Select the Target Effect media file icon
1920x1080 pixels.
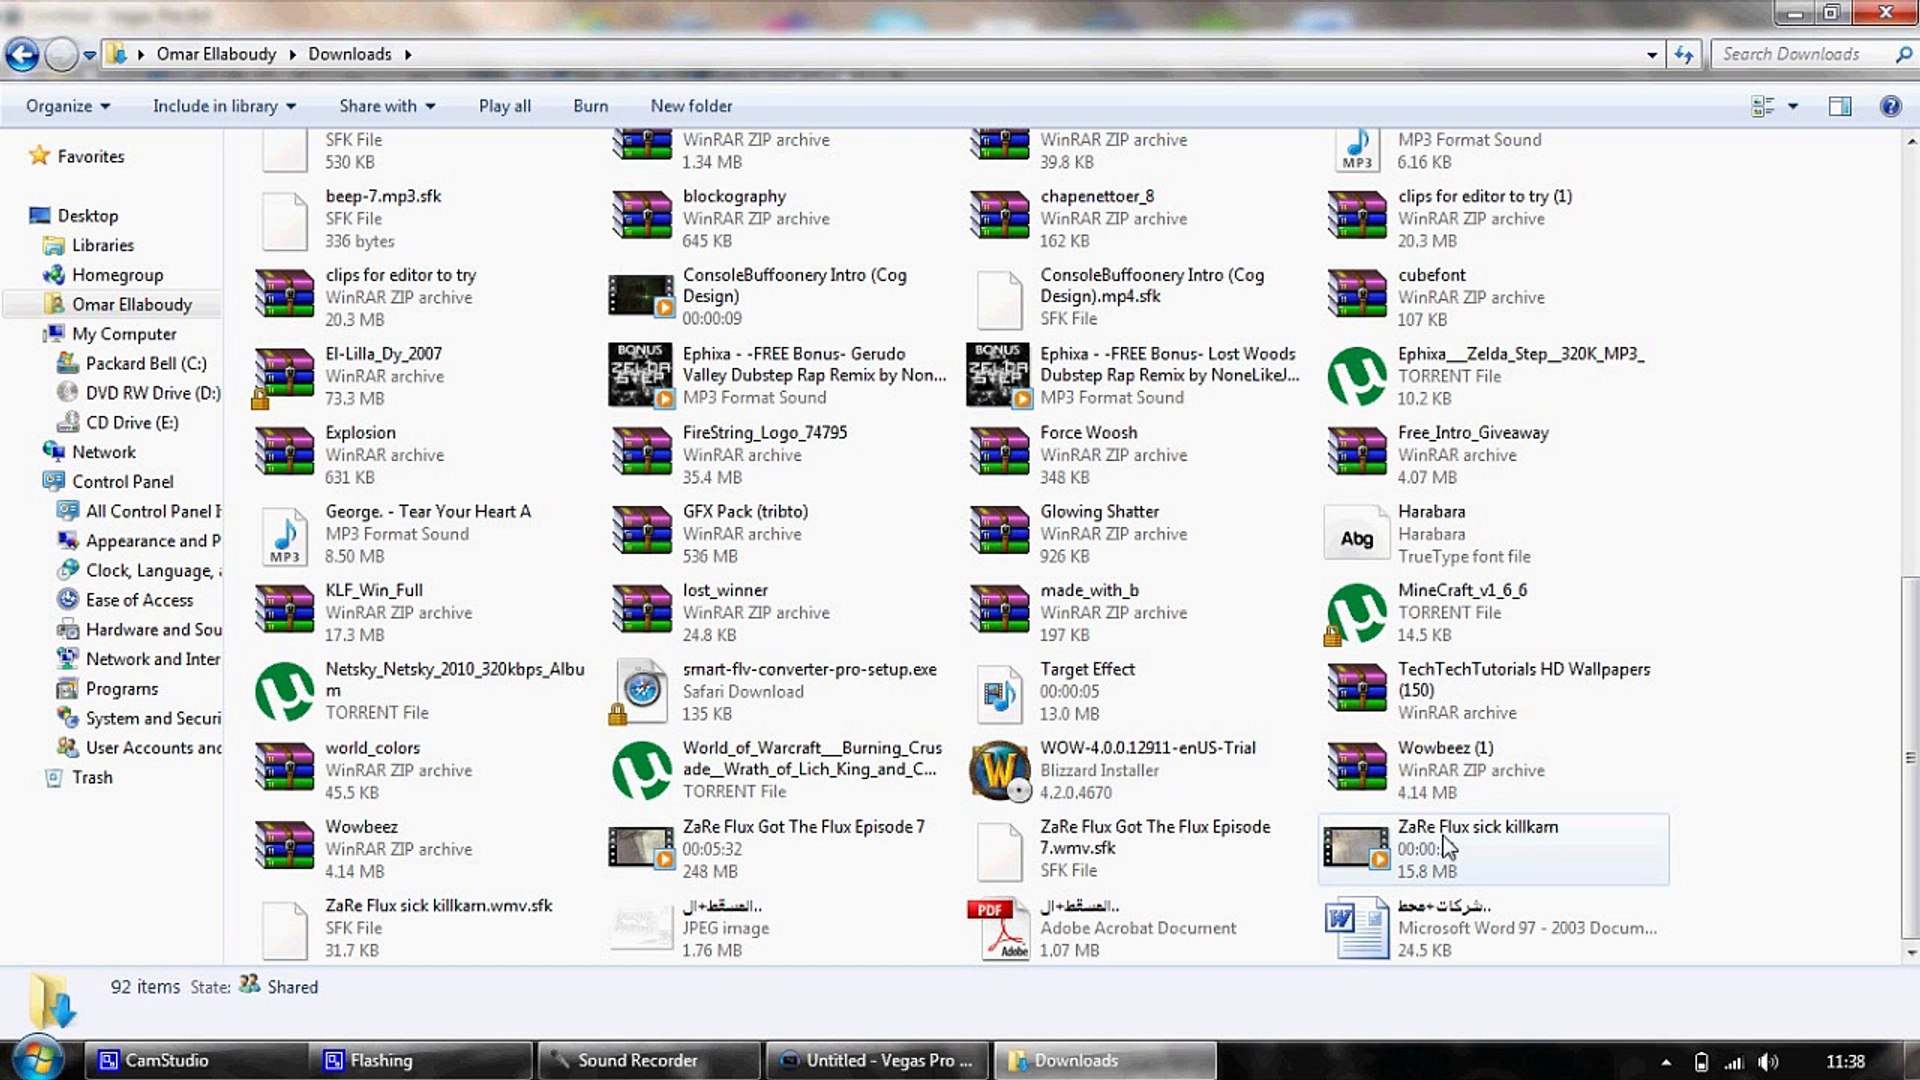(x=999, y=693)
